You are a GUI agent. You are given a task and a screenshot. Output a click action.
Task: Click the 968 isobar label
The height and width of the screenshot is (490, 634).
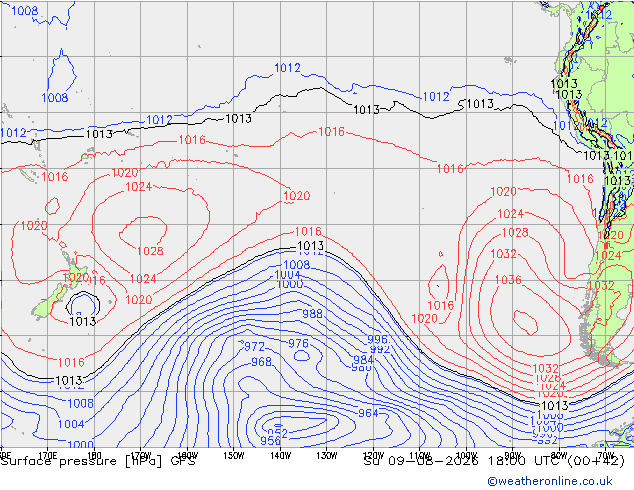[261, 361]
